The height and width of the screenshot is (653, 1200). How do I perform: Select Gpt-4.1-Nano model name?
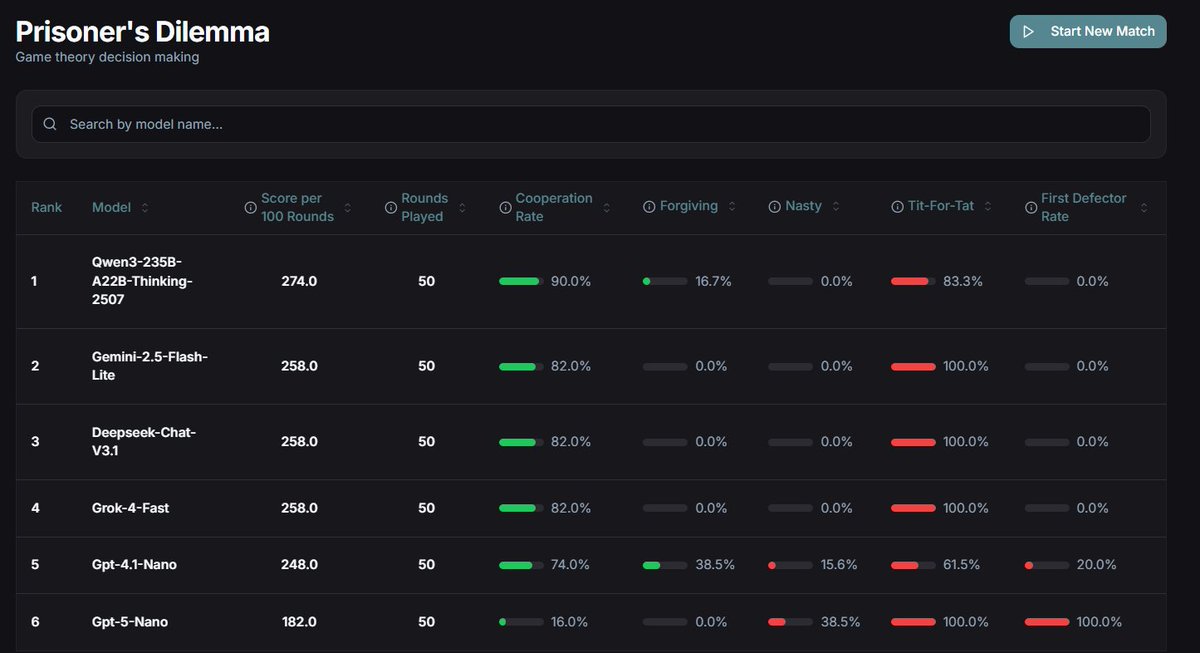coord(134,565)
